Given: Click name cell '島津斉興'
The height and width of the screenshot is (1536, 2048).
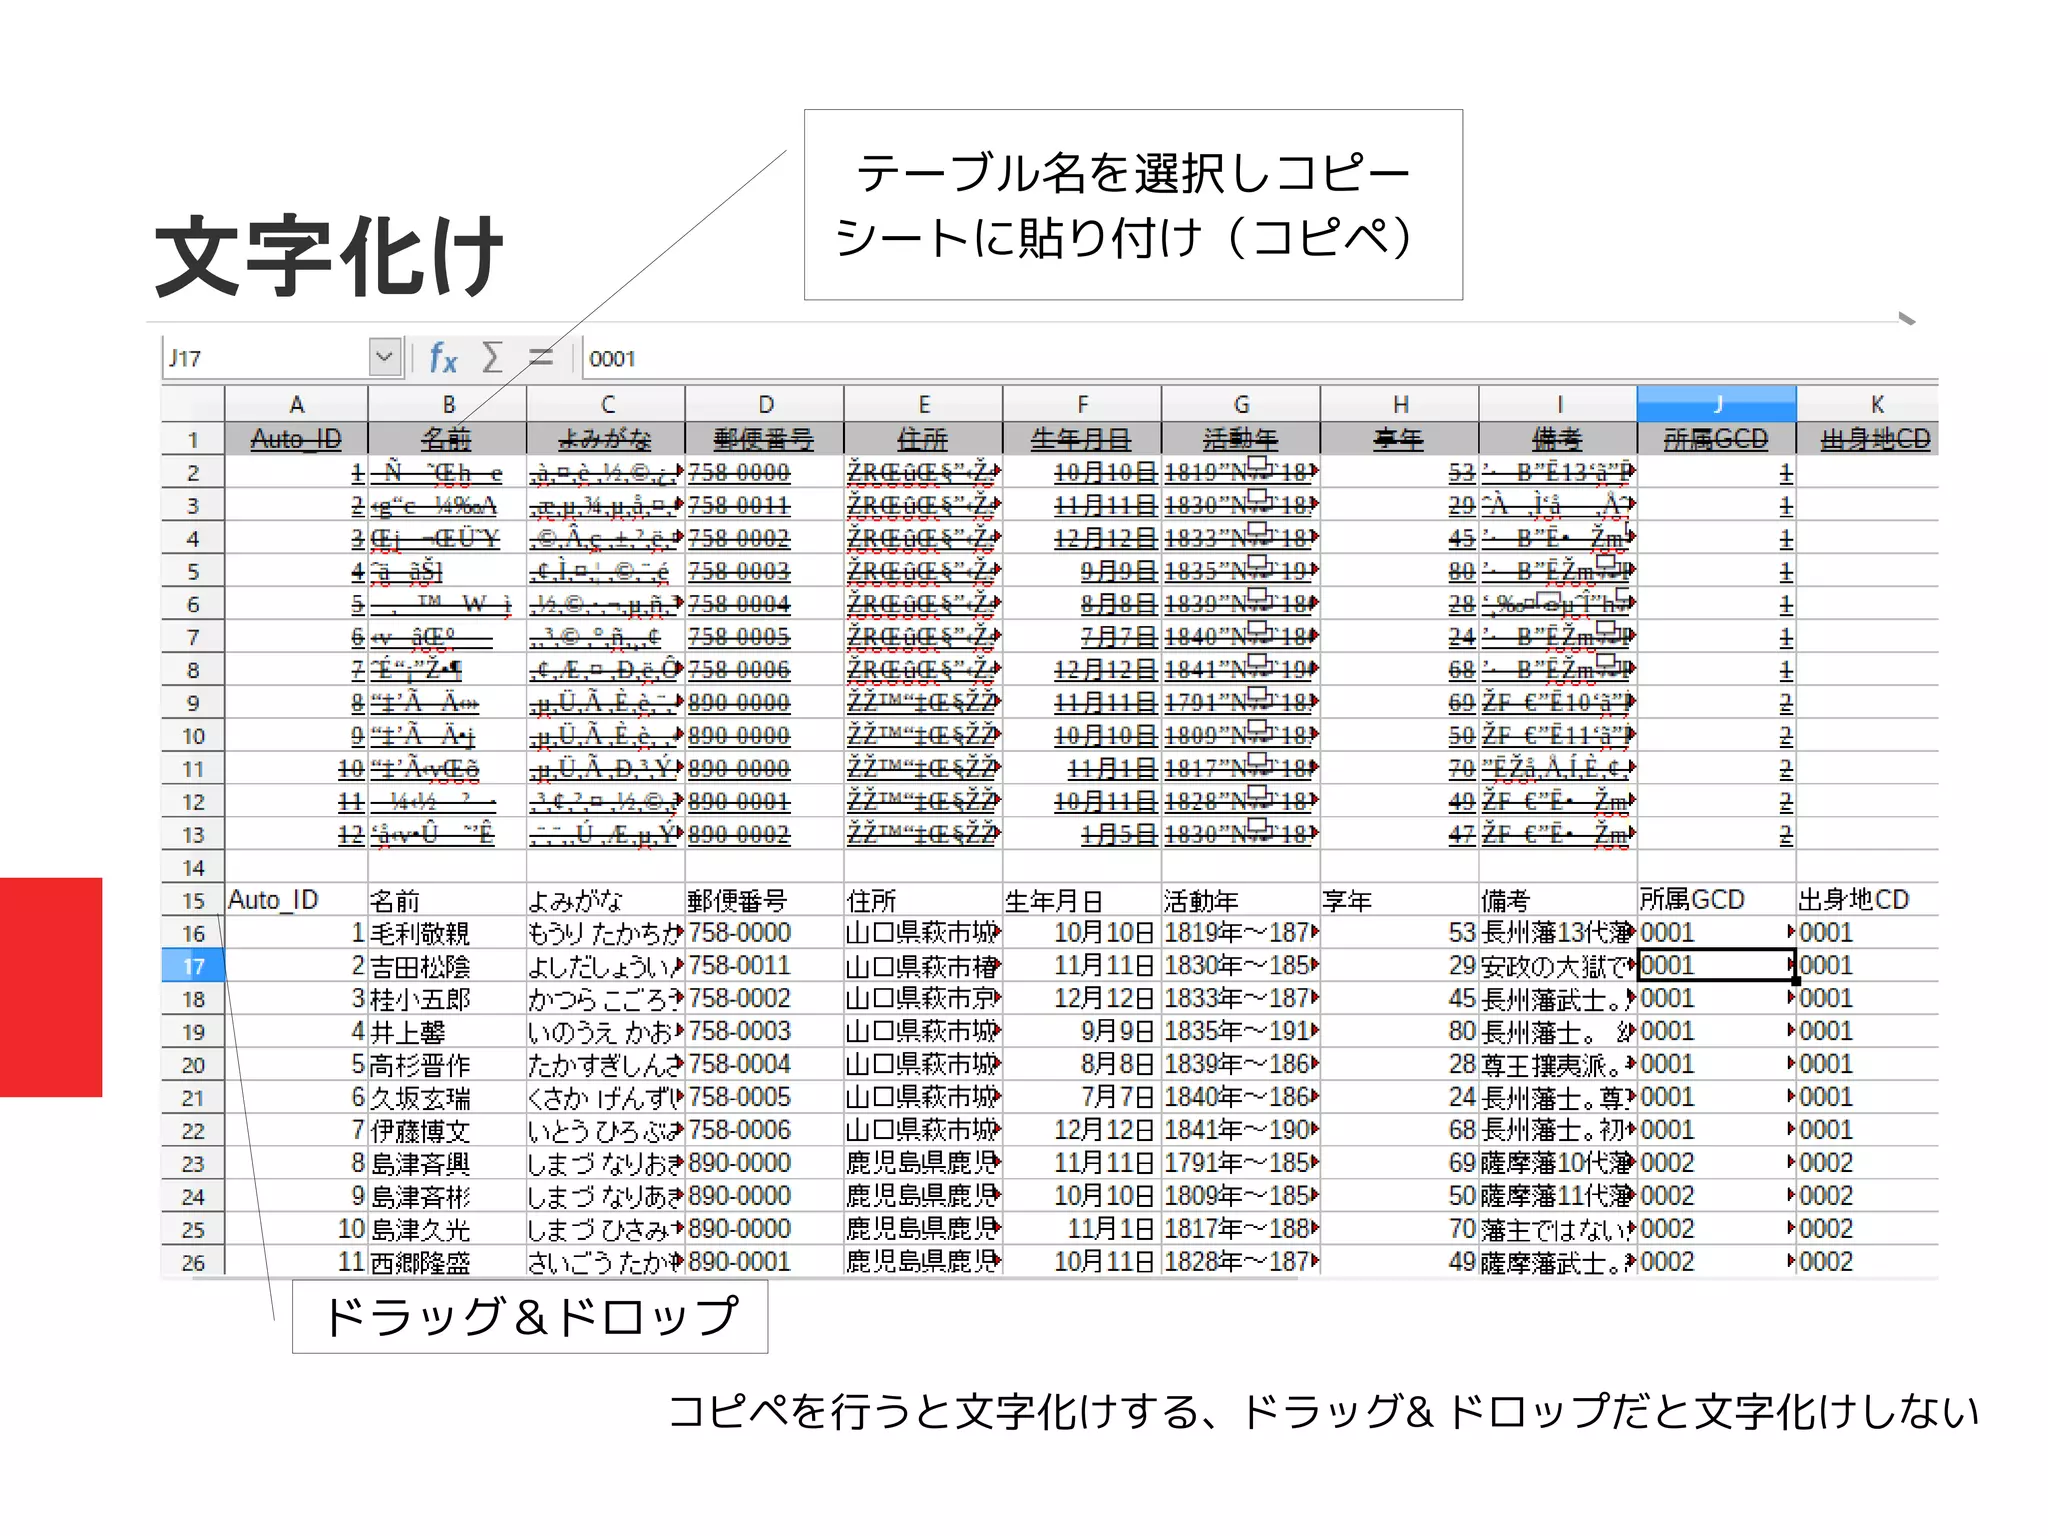Looking at the screenshot, I should [x=447, y=1163].
